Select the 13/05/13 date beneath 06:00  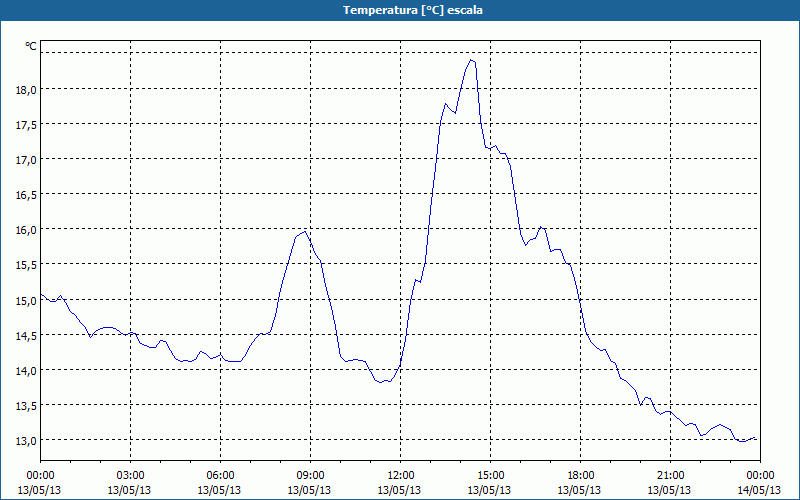[x=219, y=490]
